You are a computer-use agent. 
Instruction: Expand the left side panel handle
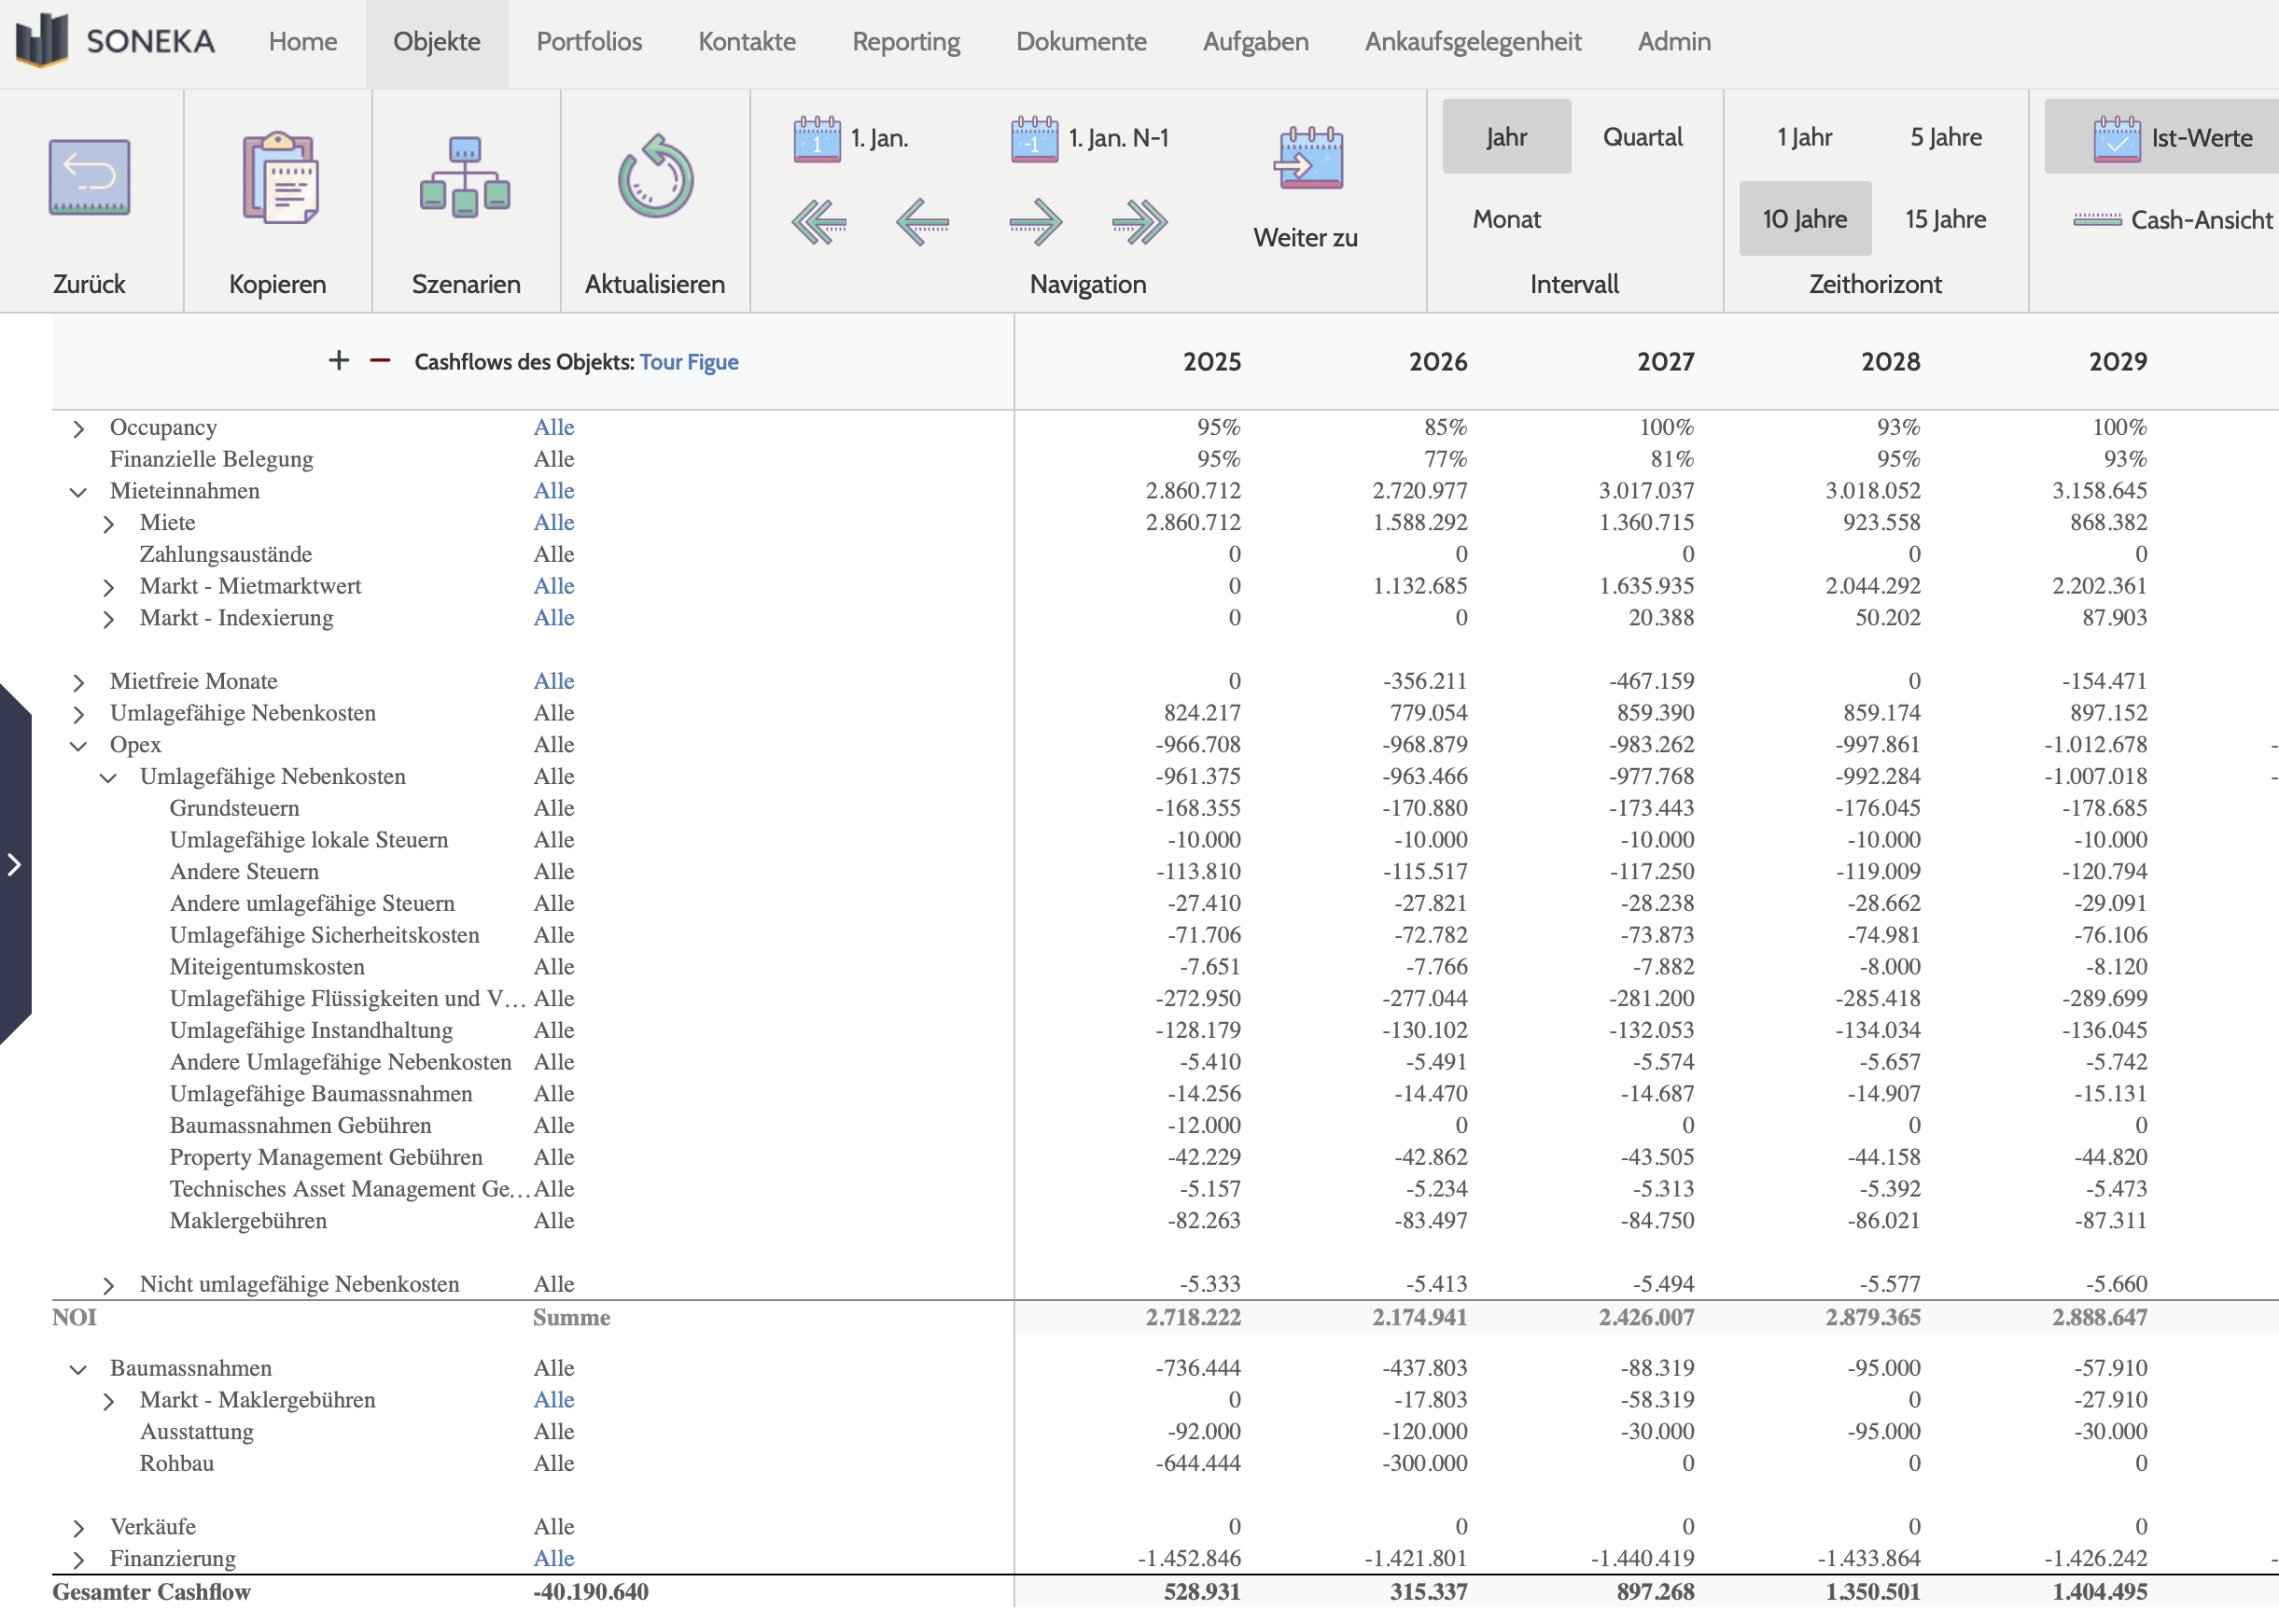14,865
